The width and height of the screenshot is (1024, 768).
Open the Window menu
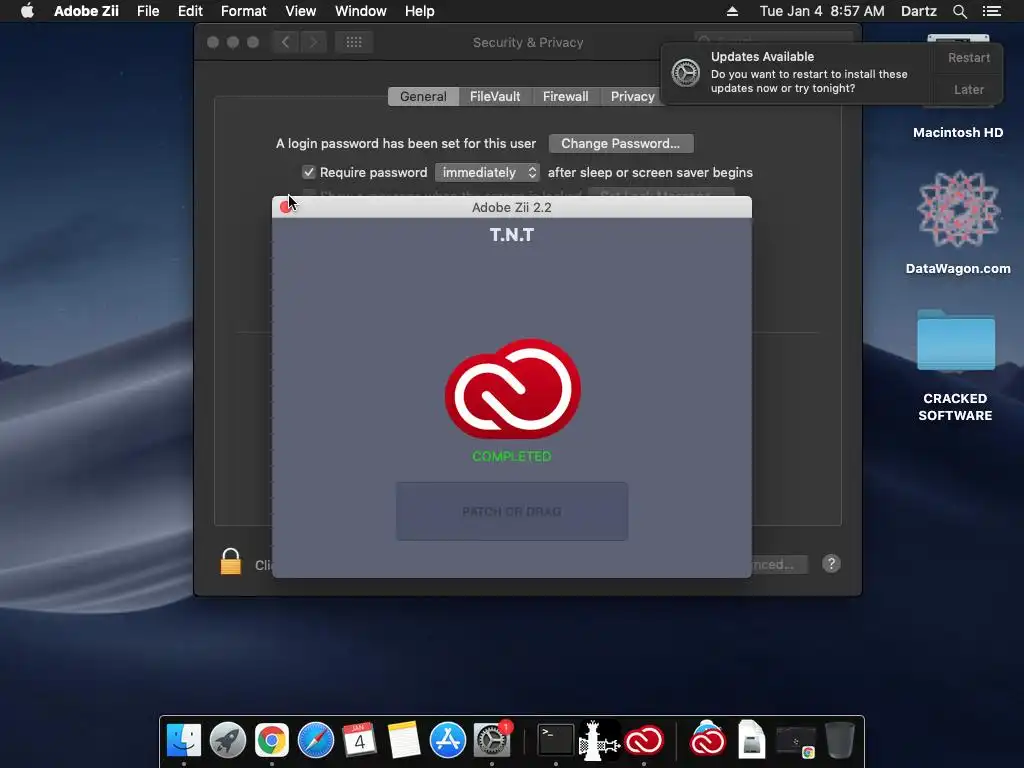click(360, 11)
